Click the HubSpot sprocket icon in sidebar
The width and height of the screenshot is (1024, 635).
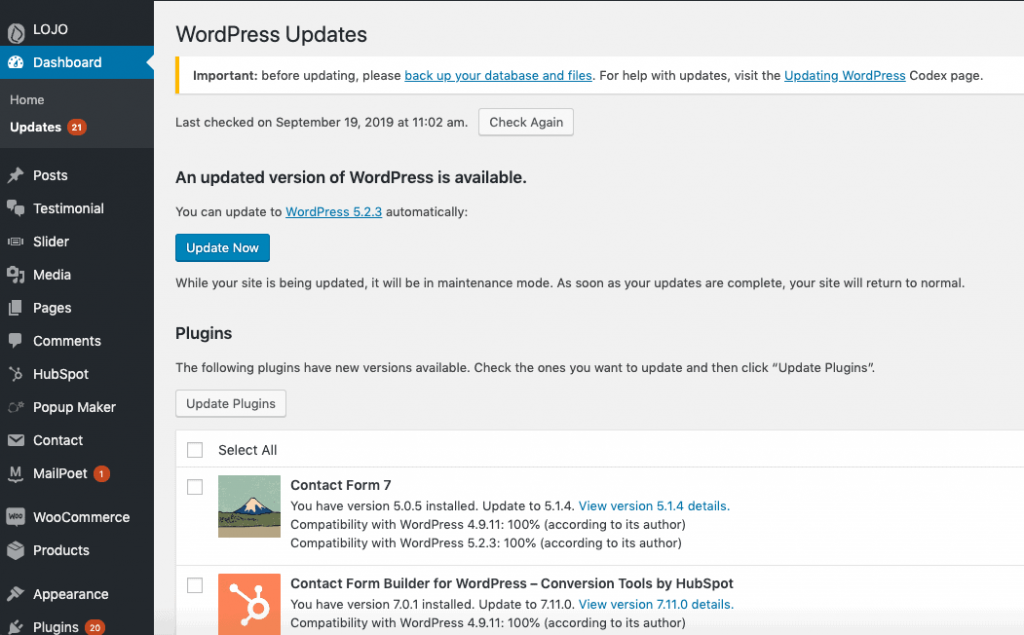point(15,374)
